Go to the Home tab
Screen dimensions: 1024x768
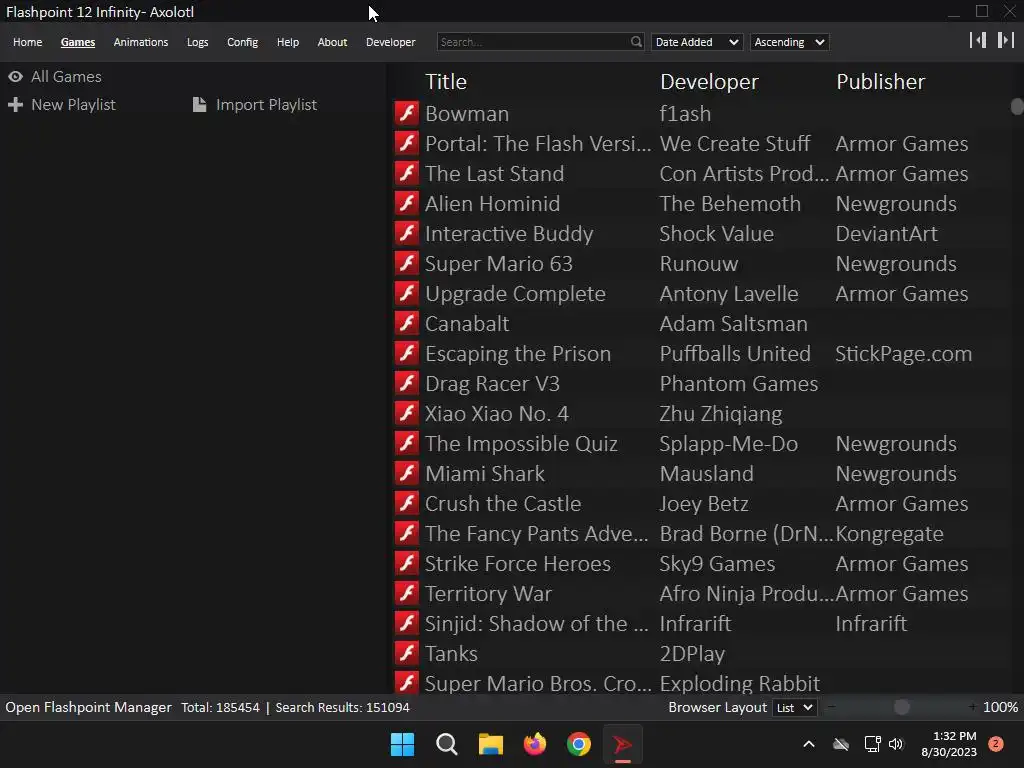[27, 42]
